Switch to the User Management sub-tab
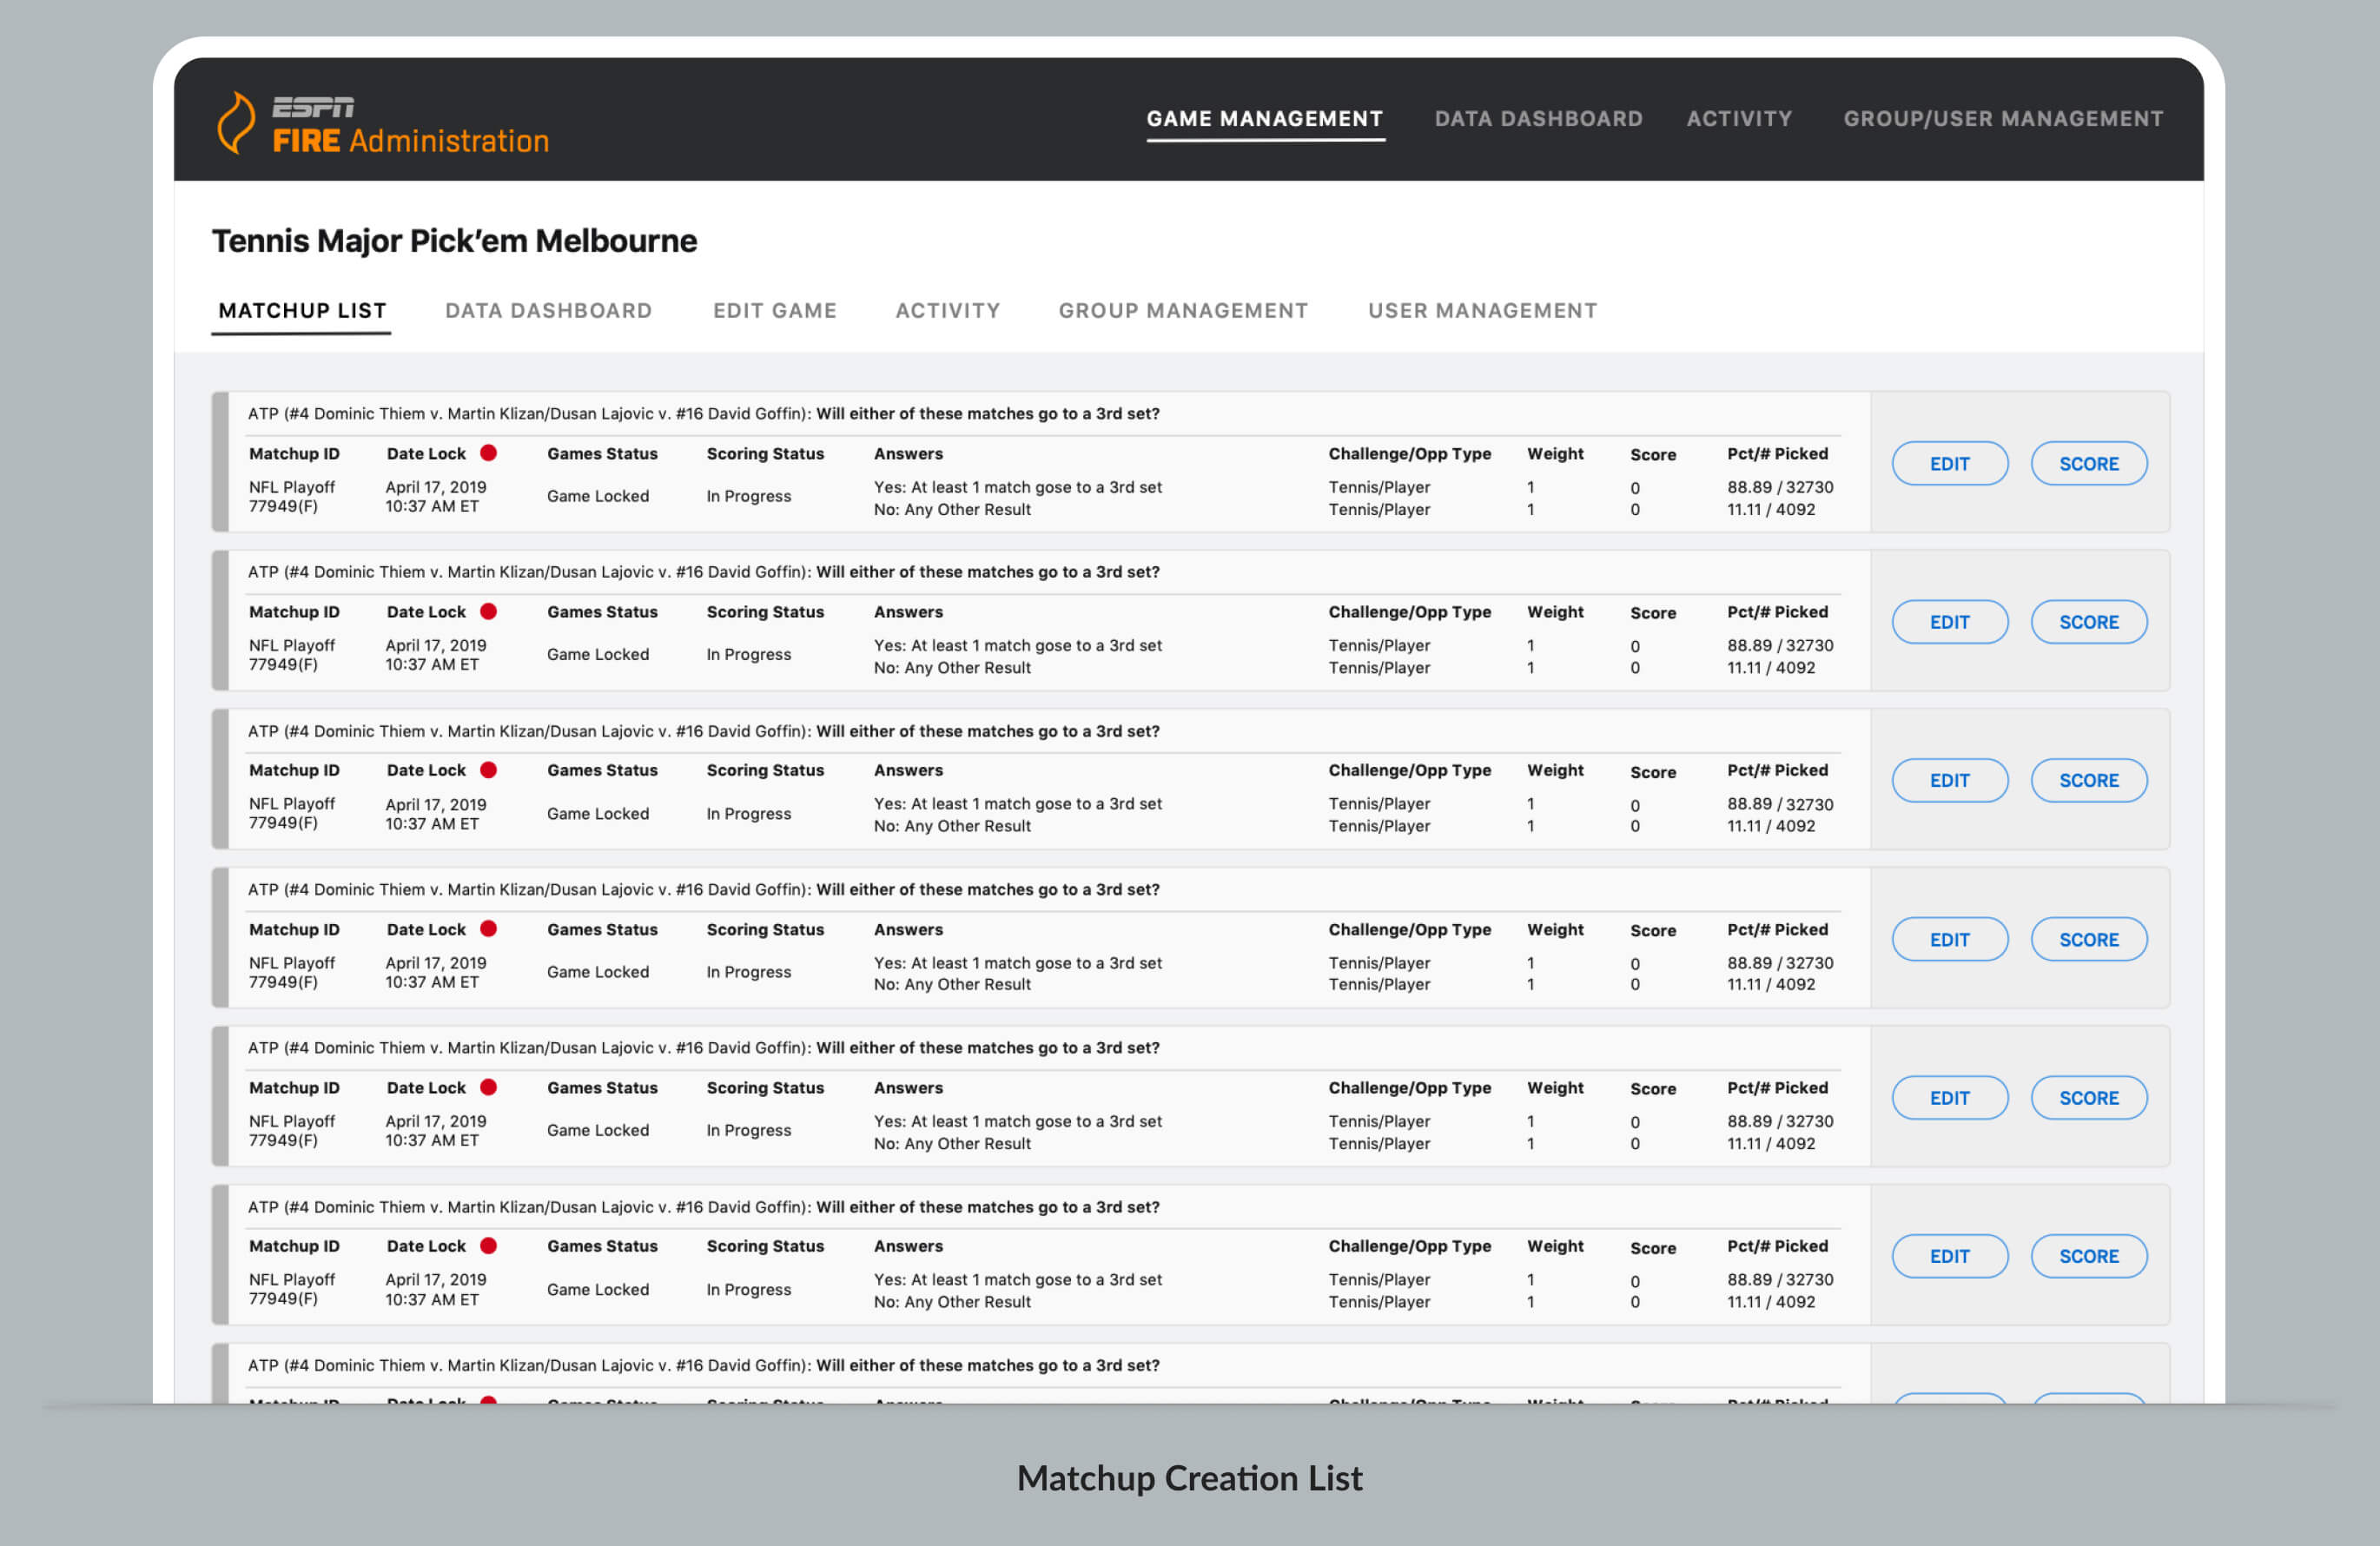 coord(1482,311)
